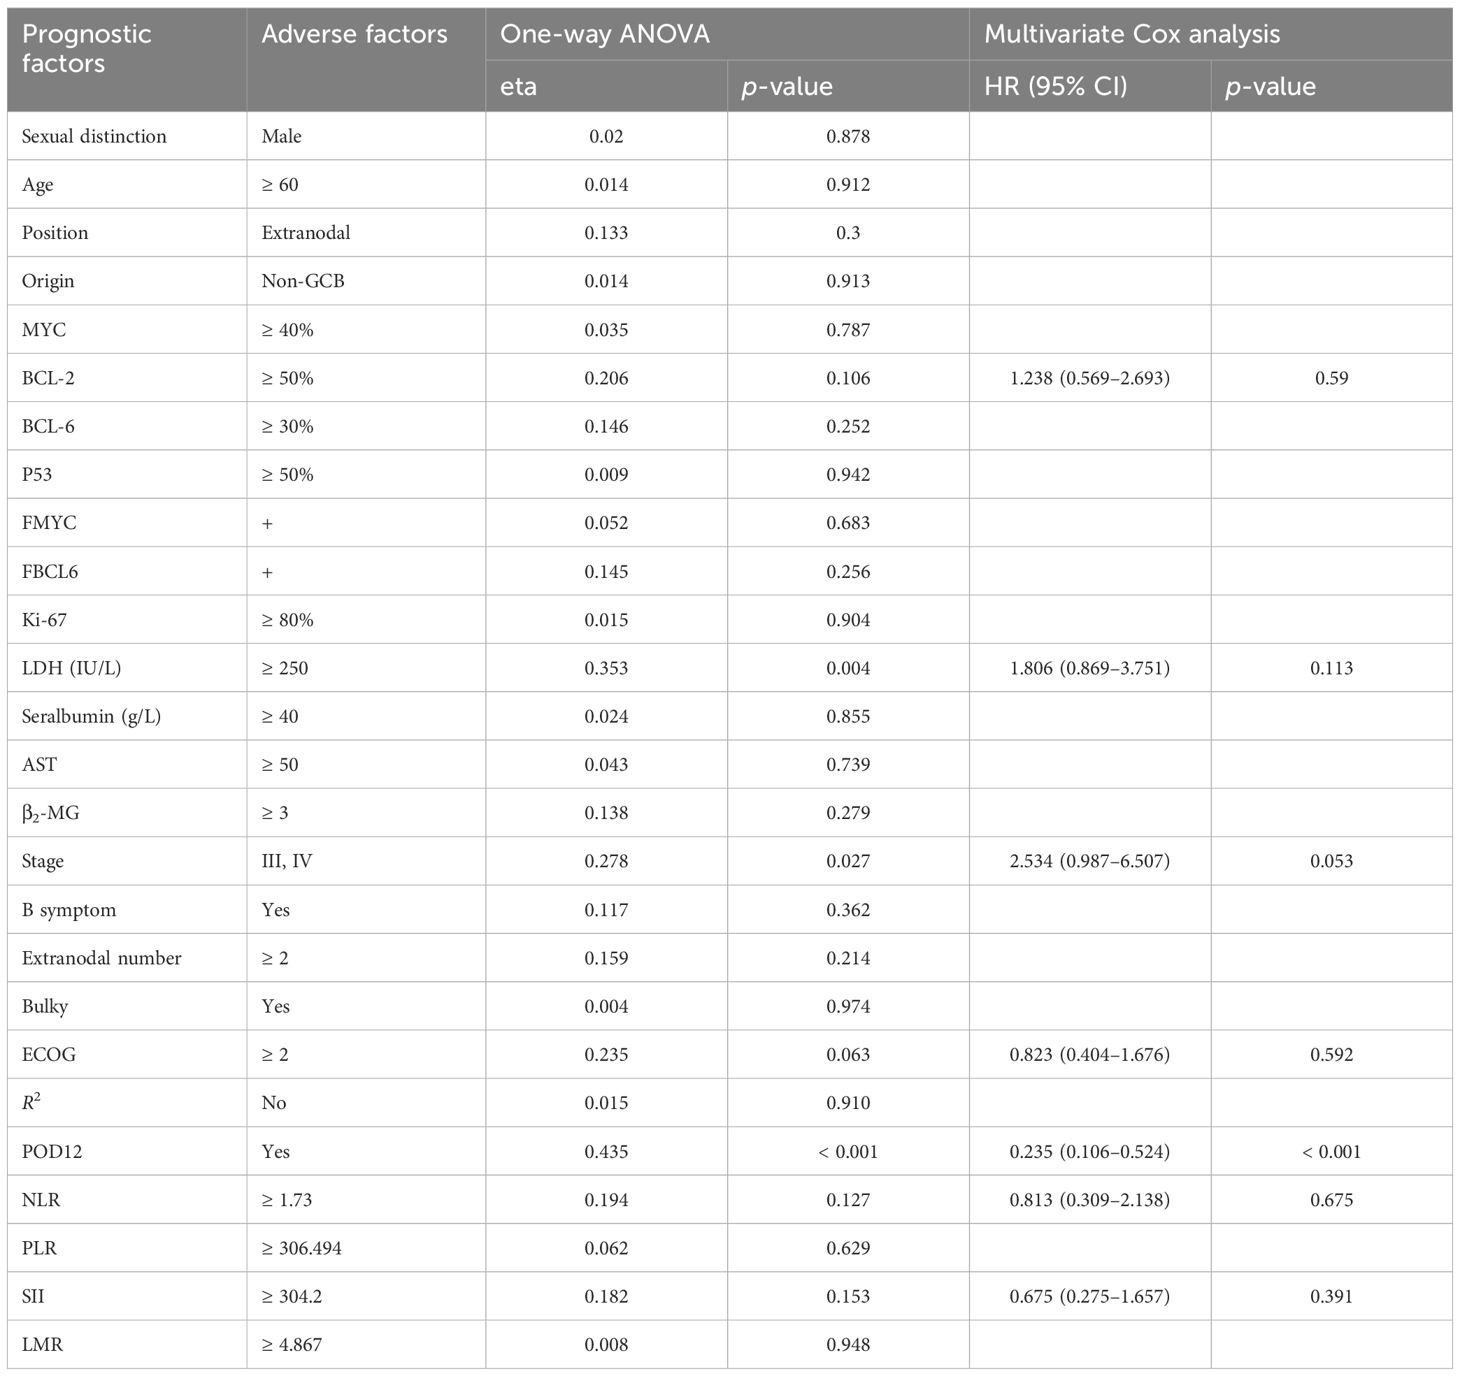
Task: Click the "Adverse factors" column header
Action: point(354,34)
